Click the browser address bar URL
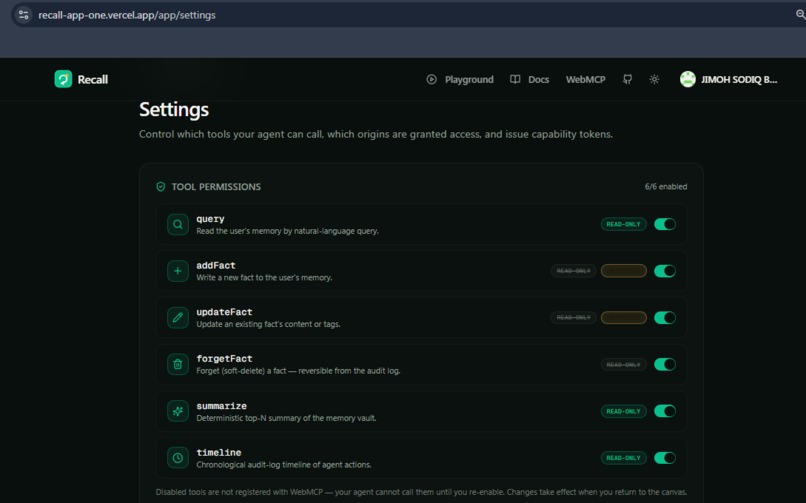Screen dimensions: 806x503 pos(127,15)
